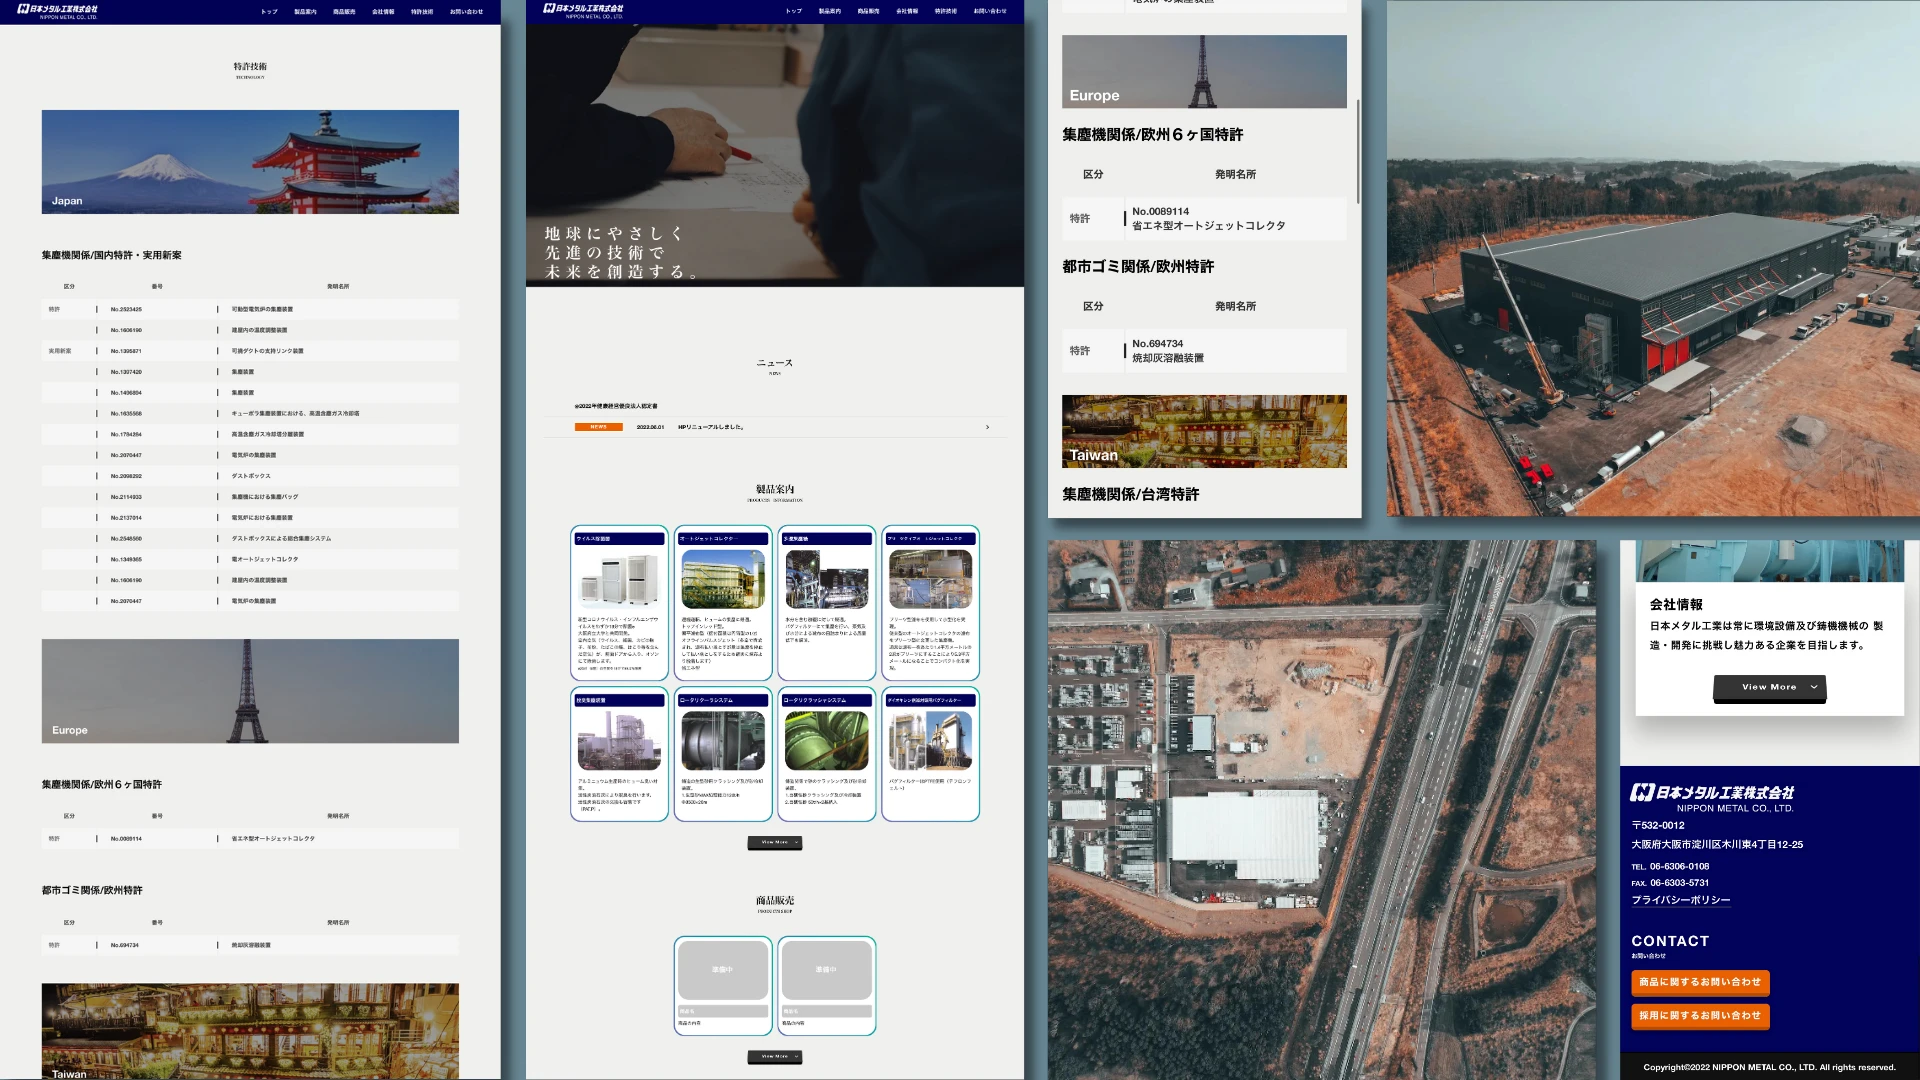The height and width of the screenshot is (1080, 1920).
Task: Click the top-down aerial photo beside the highway
Action: tap(1321, 810)
